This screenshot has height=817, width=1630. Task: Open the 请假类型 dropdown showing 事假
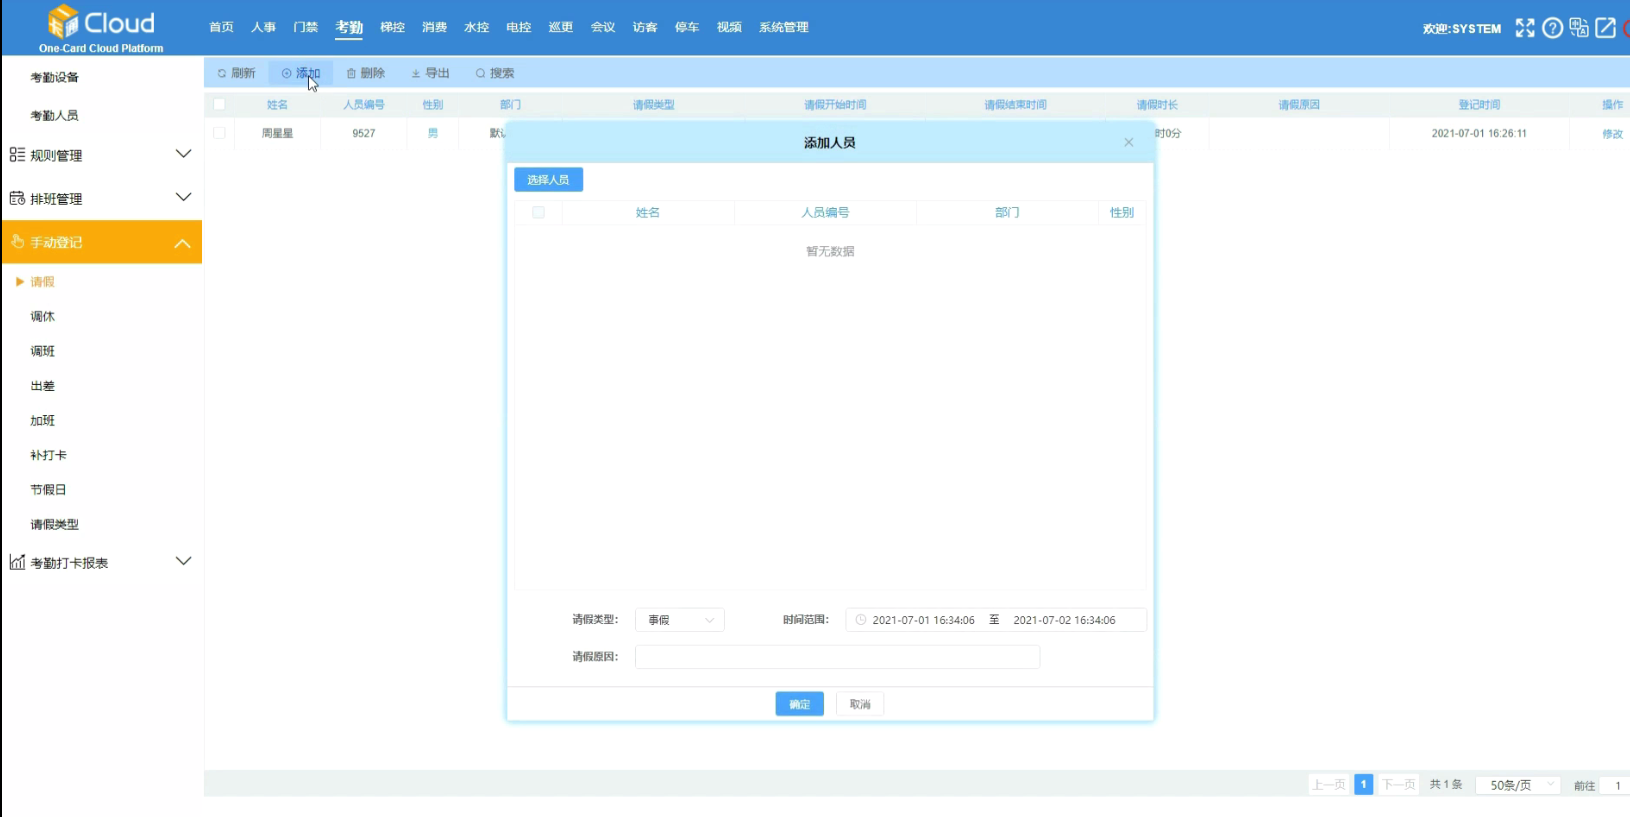click(x=680, y=620)
